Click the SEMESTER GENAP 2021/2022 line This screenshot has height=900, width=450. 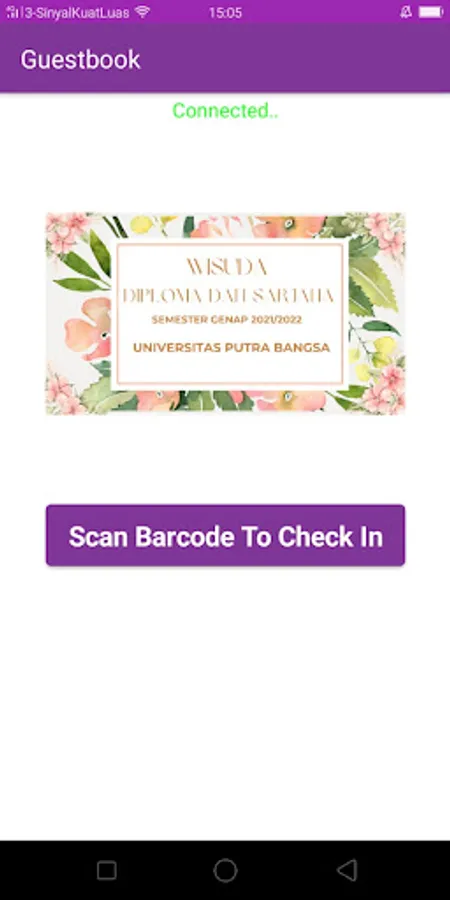tap(227, 320)
